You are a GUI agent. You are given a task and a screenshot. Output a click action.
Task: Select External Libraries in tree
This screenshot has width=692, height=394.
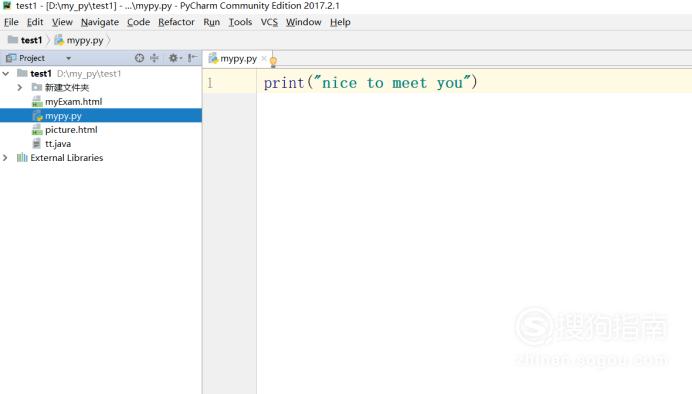coord(66,158)
